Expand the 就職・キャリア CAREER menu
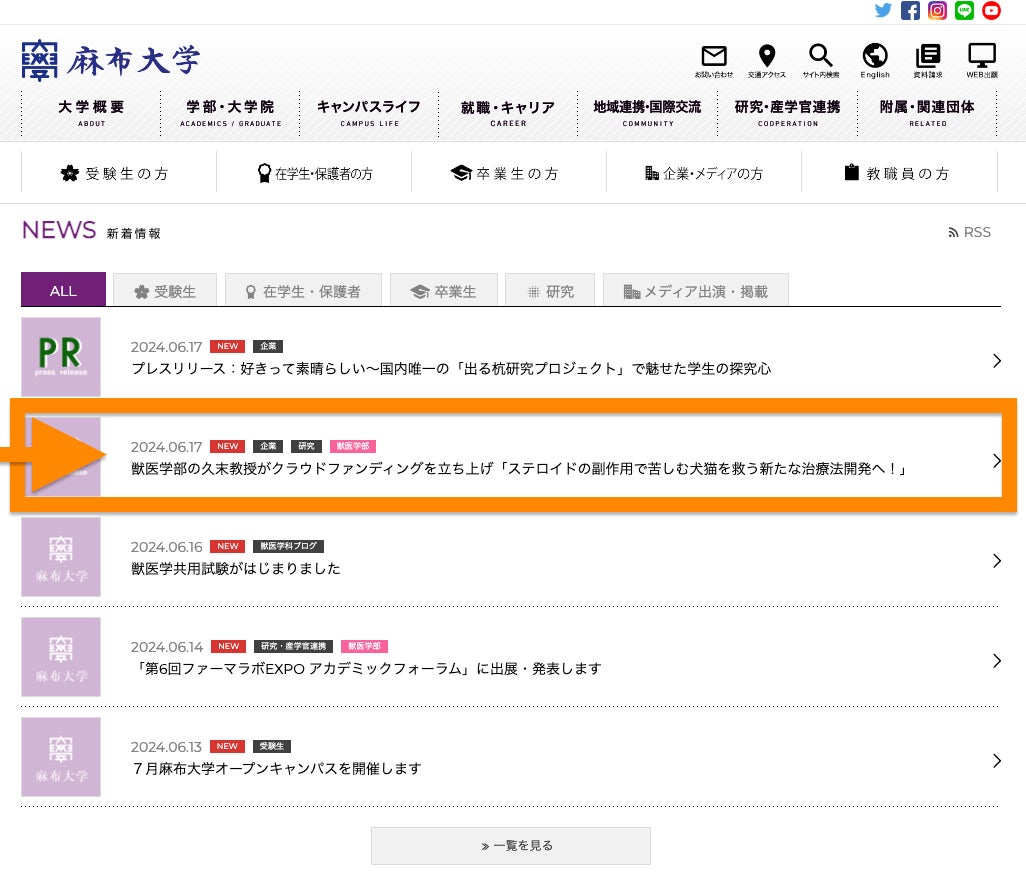Viewport: 1026px width, 873px height. coord(508,113)
